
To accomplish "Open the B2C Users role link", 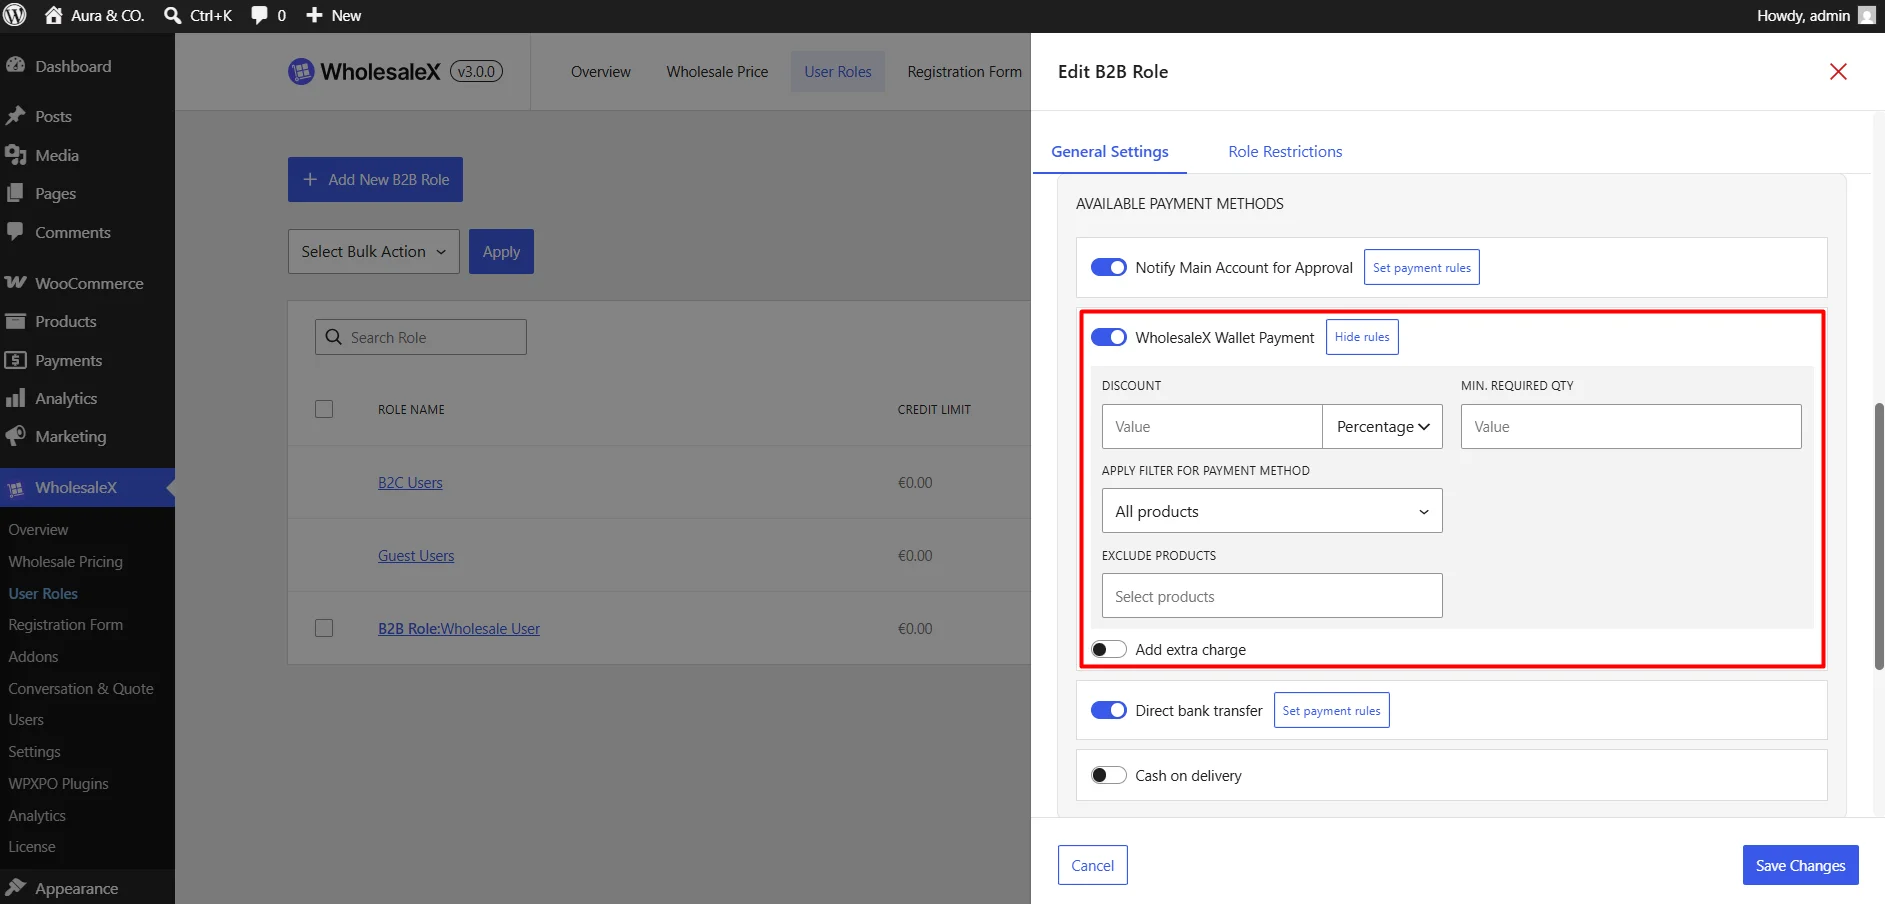I will pos(410,483).
